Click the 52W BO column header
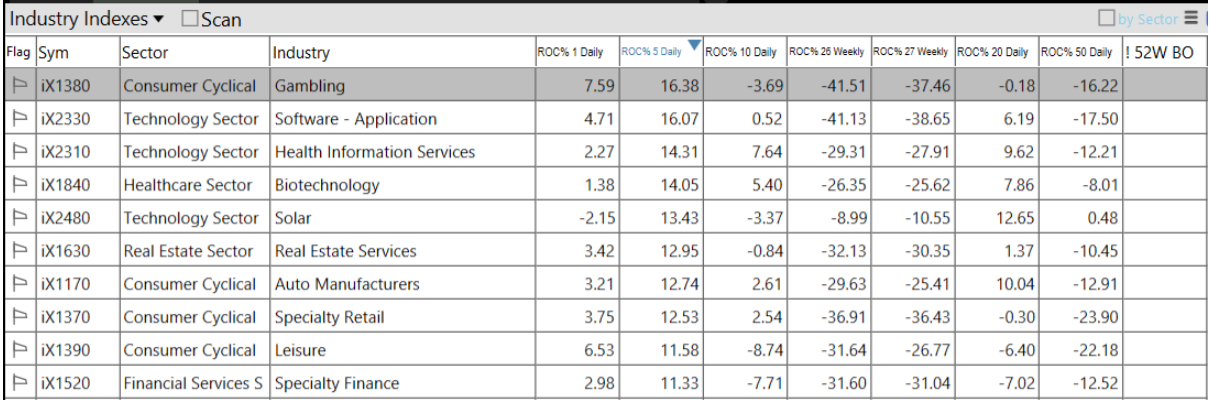 point(1163,53)
